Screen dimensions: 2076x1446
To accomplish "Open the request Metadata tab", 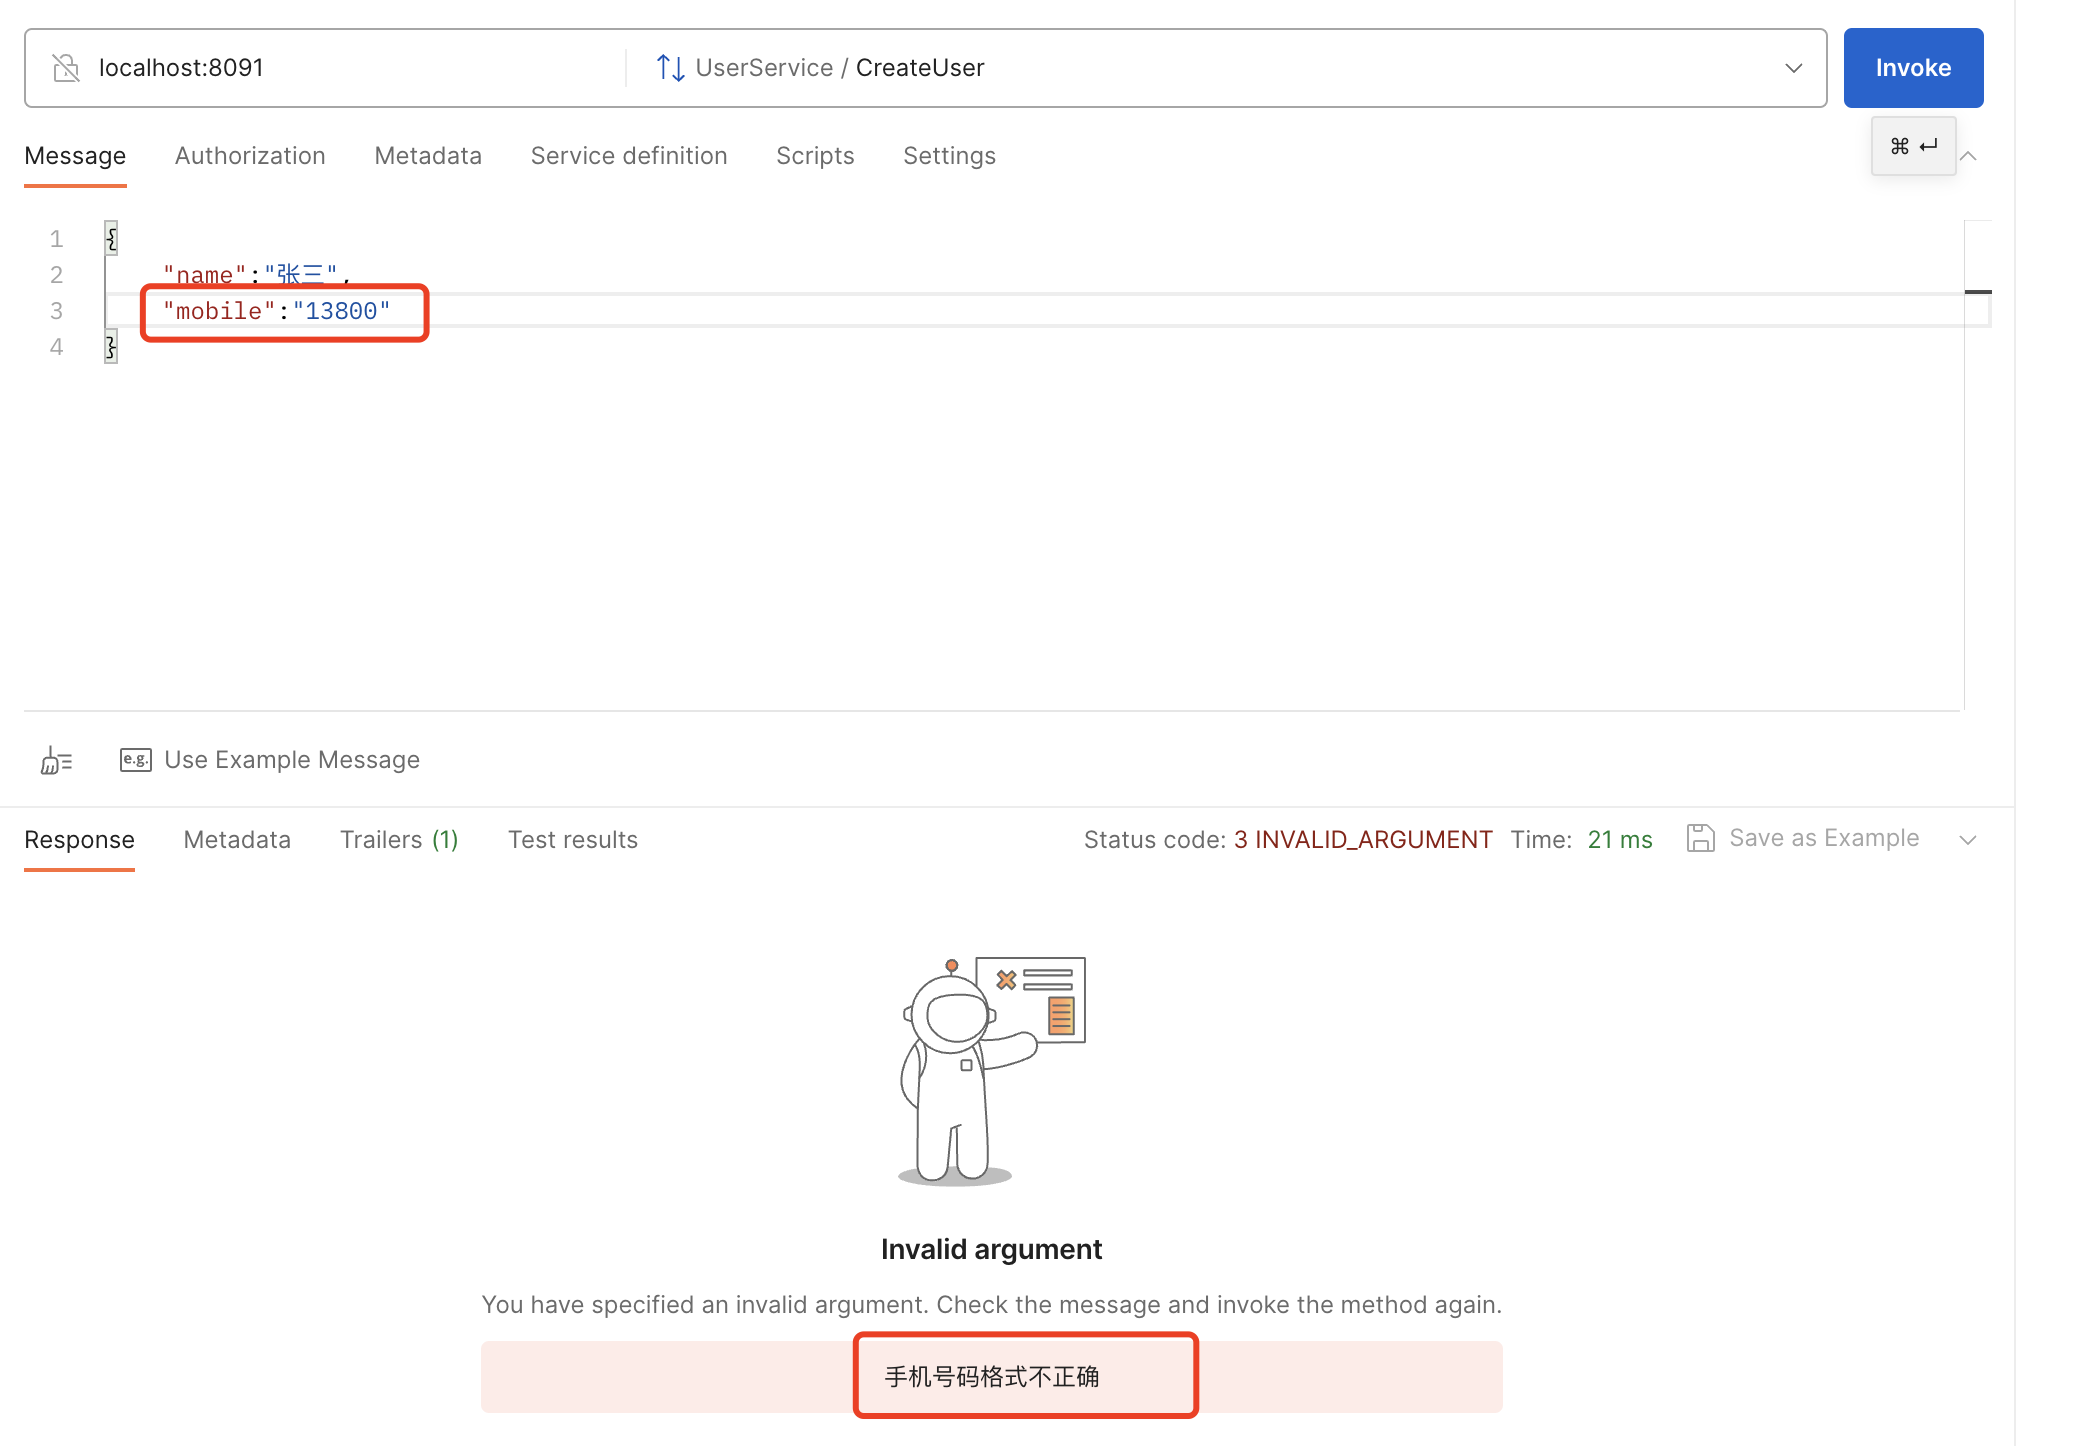I will click(x=428, y=156).
